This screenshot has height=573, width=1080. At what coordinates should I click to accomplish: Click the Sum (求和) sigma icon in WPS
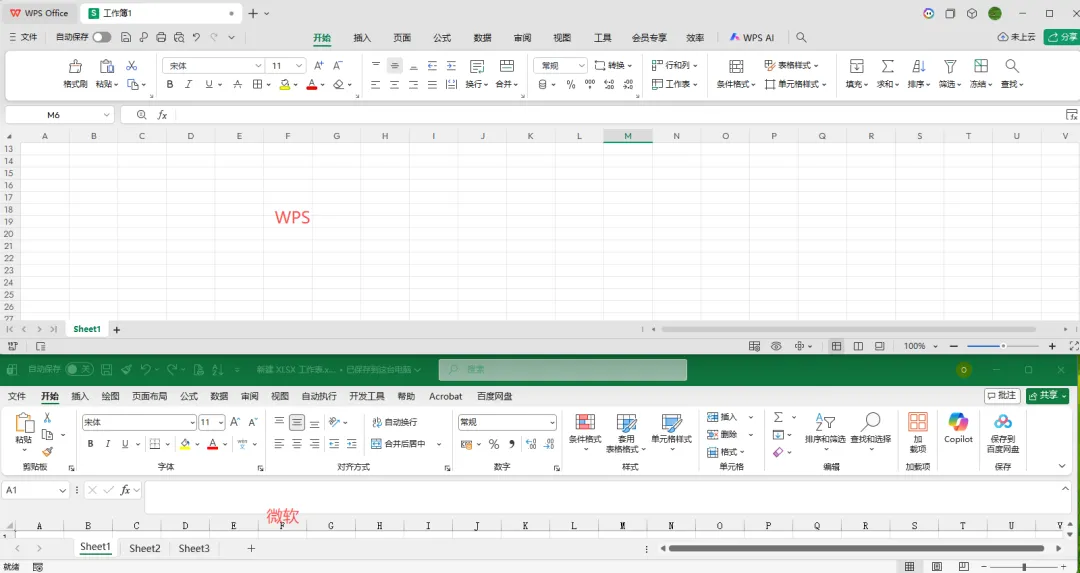point(888,66)
